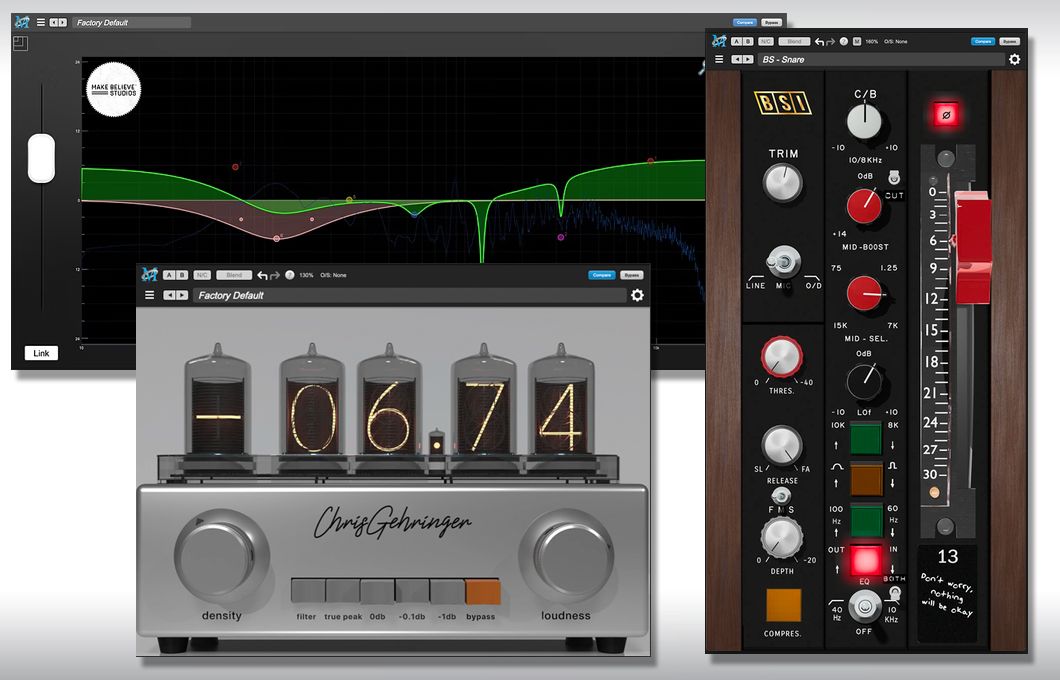
Task: Click the resize layout icon in EQ window
Action: point(20,43)
